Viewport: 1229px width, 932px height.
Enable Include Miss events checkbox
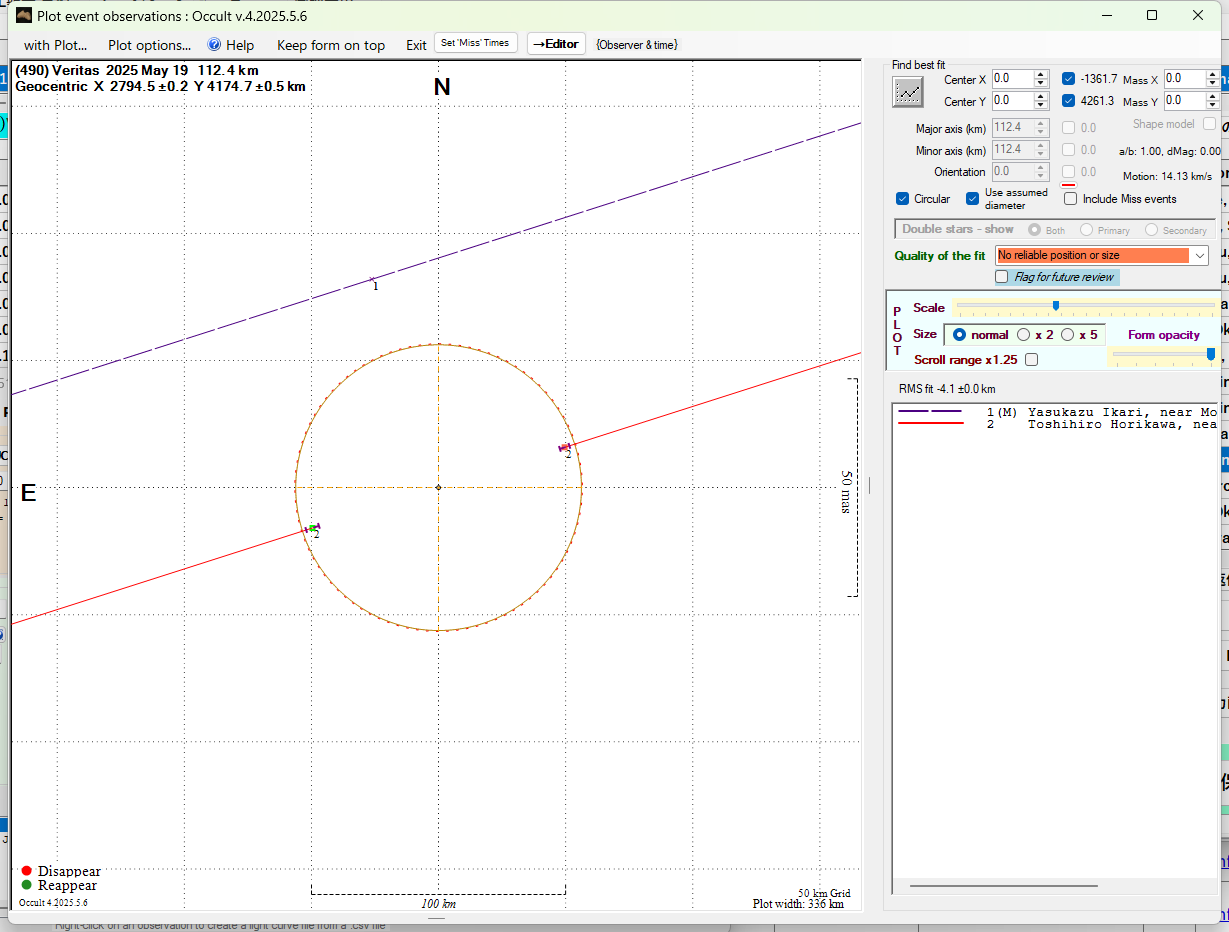pyautogui.click(x=1070, y=199)
